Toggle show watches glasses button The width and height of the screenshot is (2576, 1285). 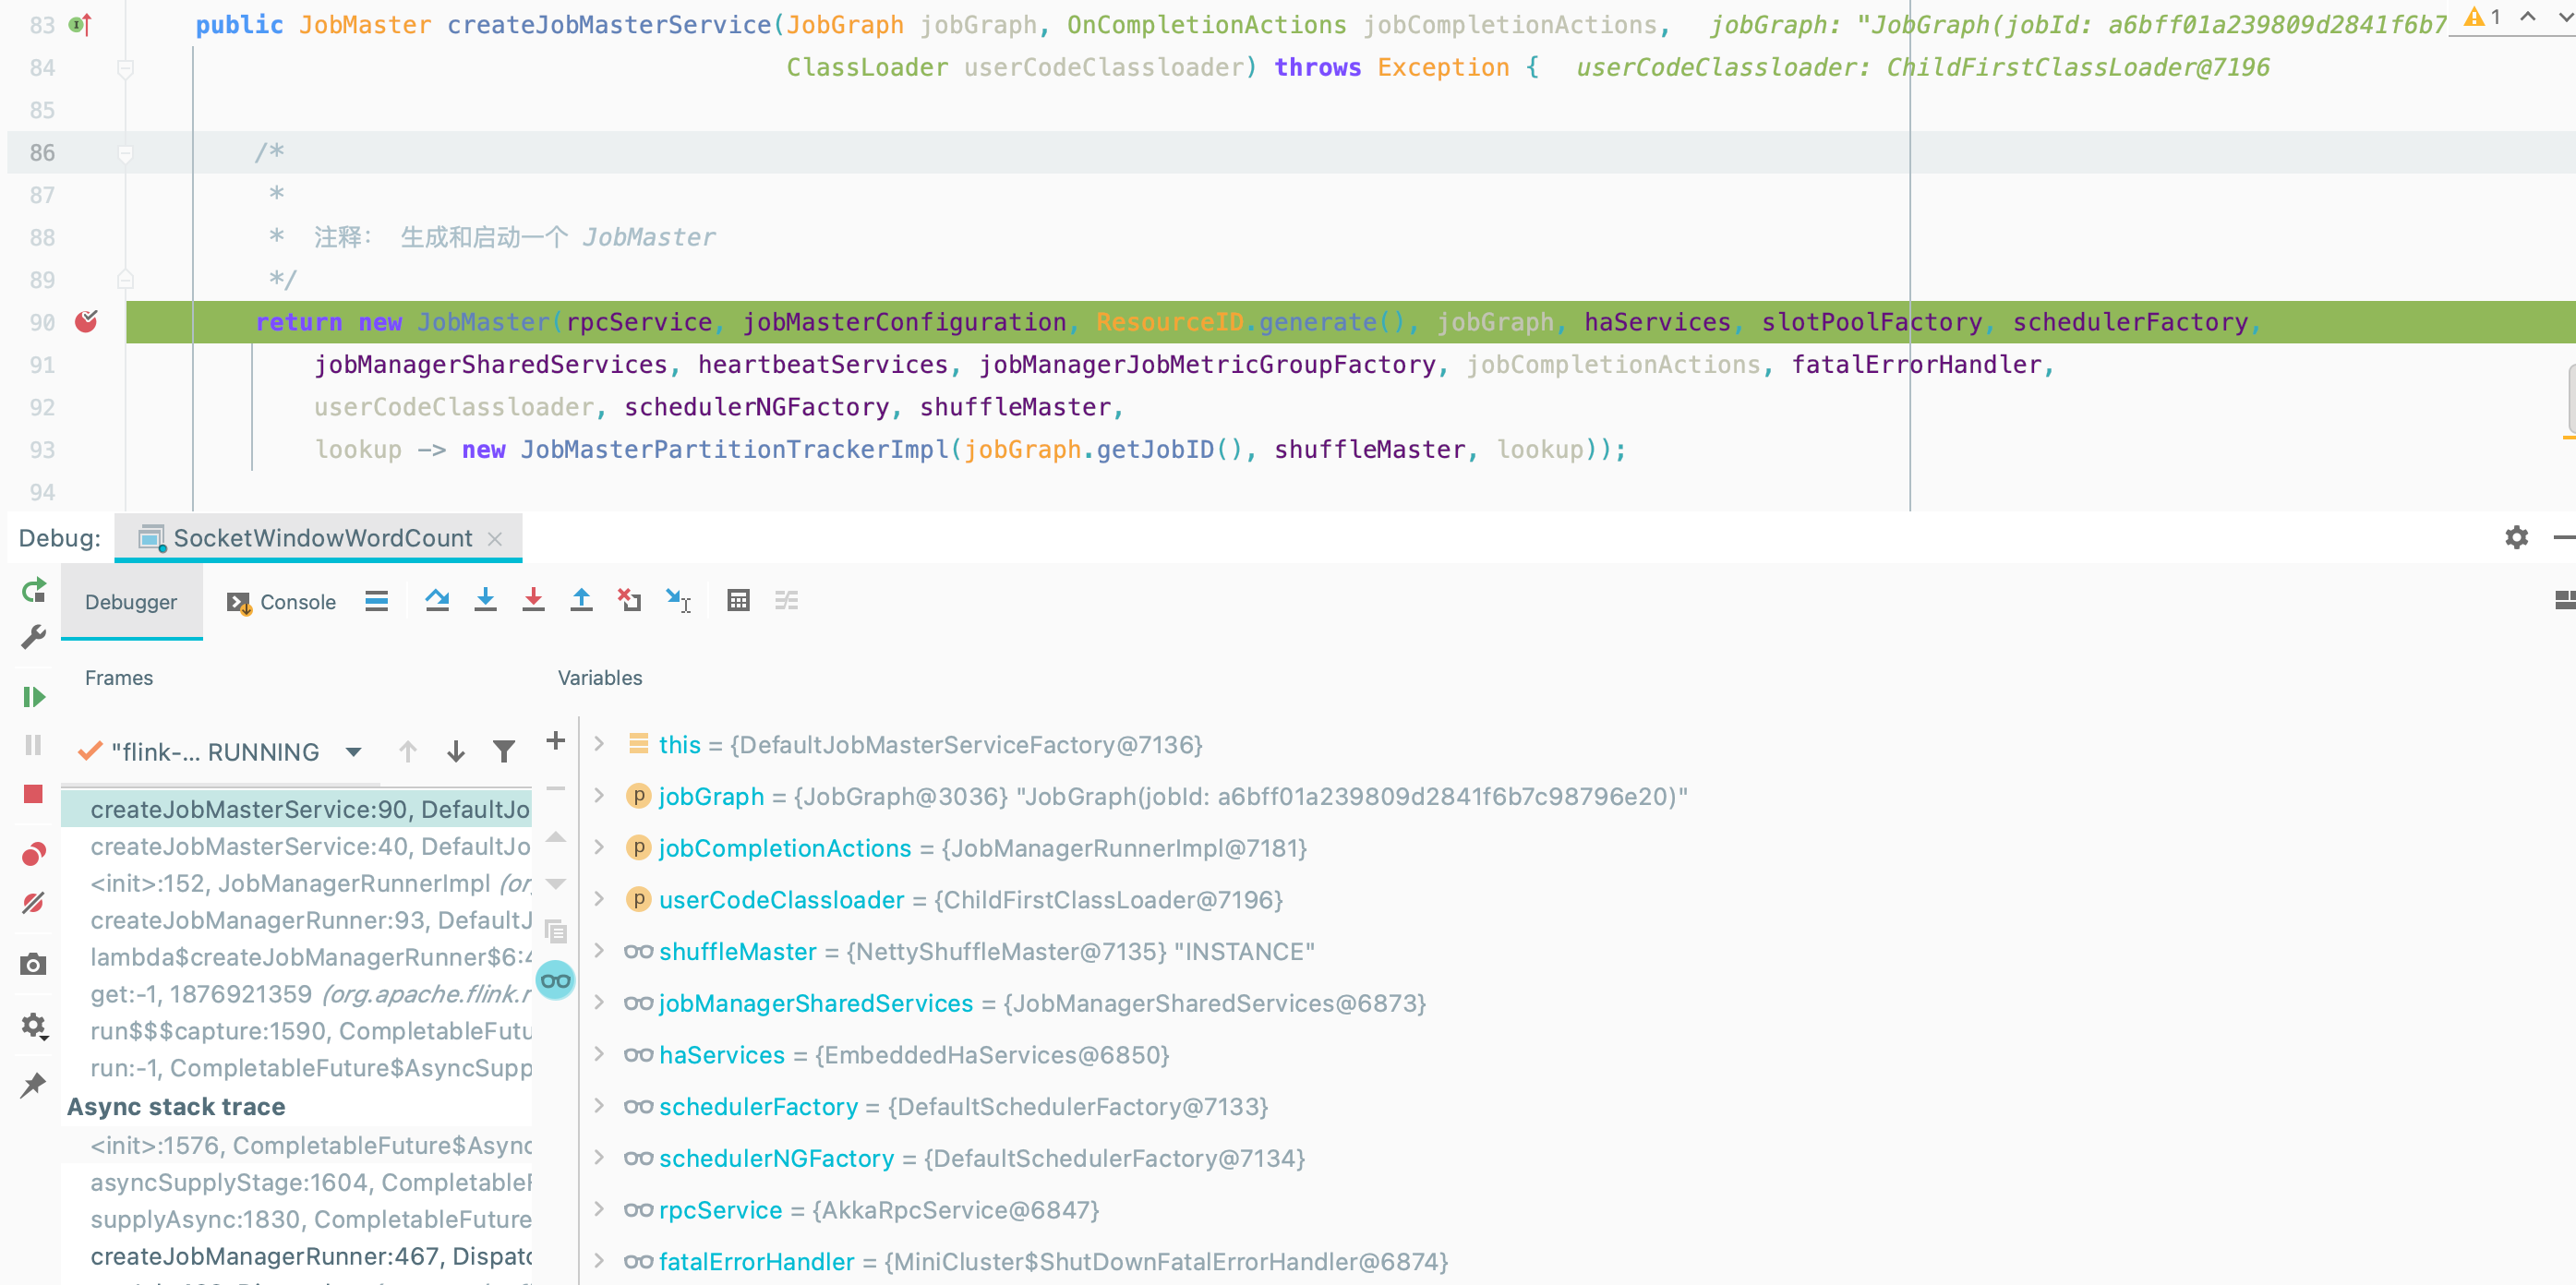[556, 981]
